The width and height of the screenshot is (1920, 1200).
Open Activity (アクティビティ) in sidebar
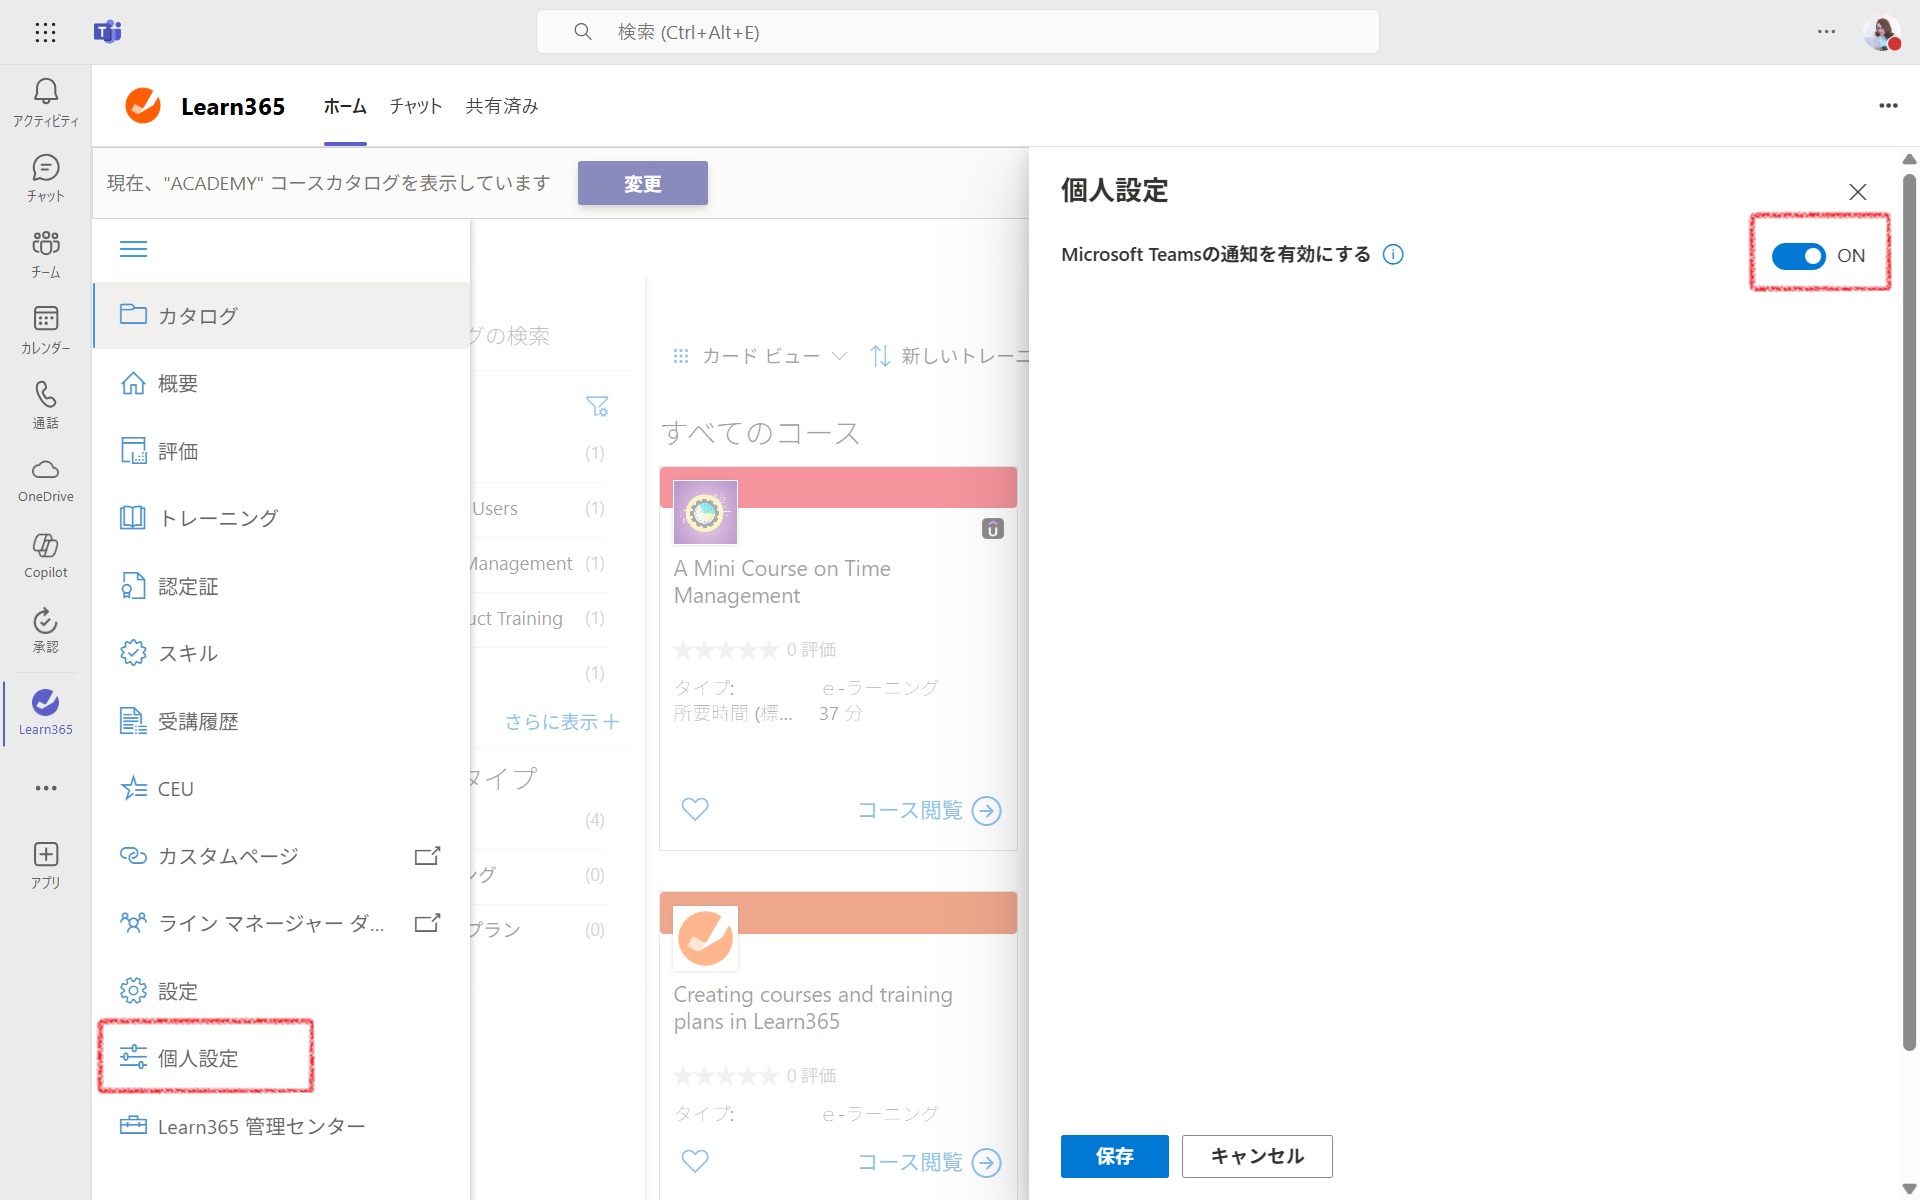pos(45,103)
